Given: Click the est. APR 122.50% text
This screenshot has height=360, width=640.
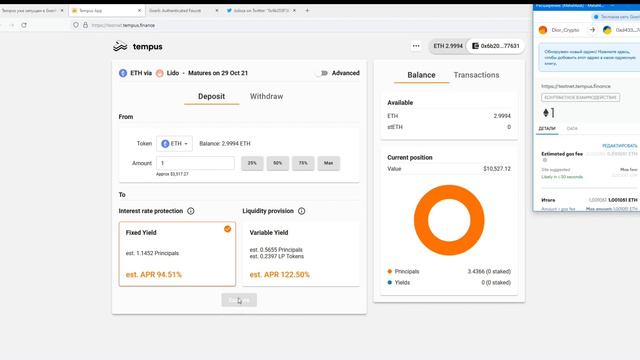Looking at the screenshot, I should [280, 275].
